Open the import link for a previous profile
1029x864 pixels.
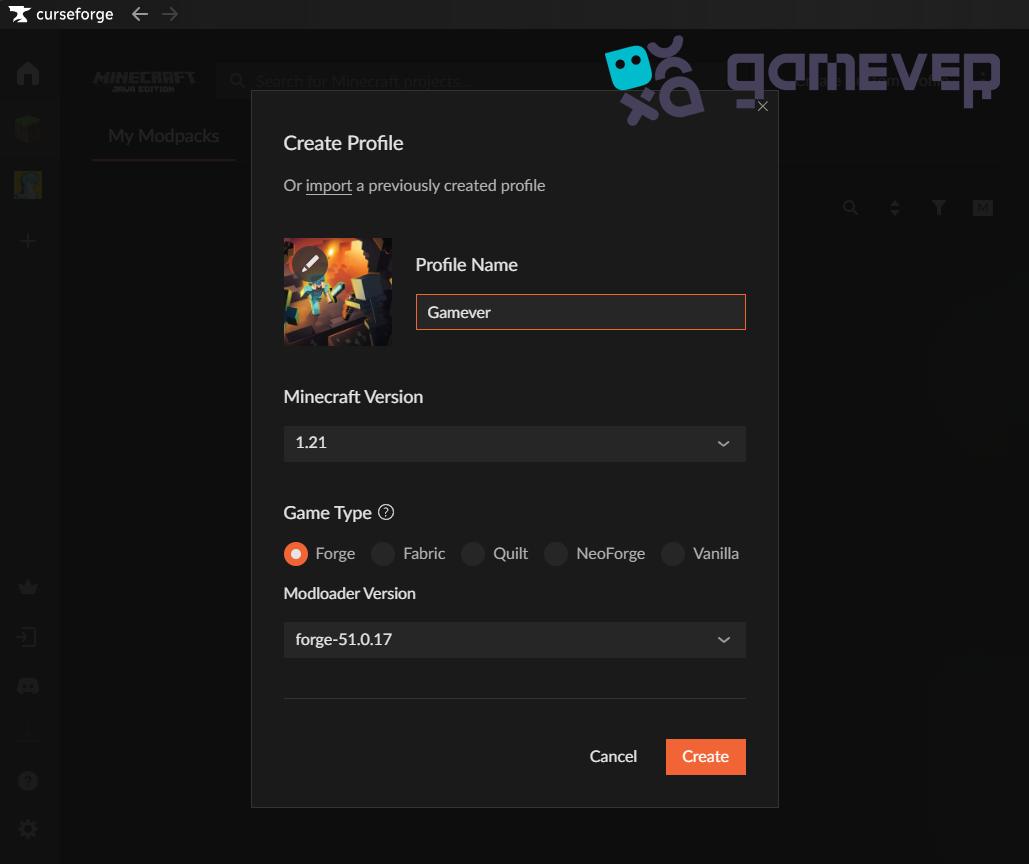click(329, 185)
